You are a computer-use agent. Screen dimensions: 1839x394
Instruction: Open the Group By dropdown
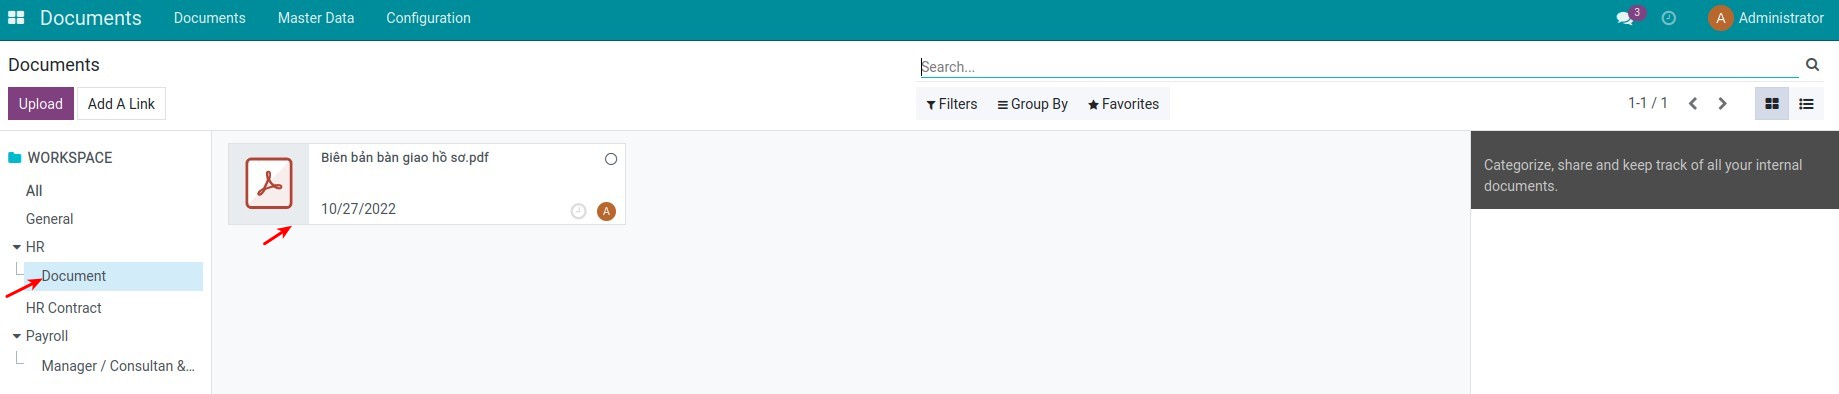[x=1032, y=104]
